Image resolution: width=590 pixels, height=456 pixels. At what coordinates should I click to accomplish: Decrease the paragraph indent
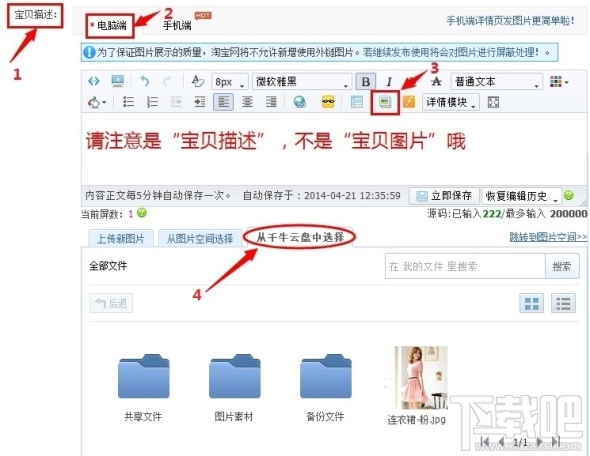point(176,102)
